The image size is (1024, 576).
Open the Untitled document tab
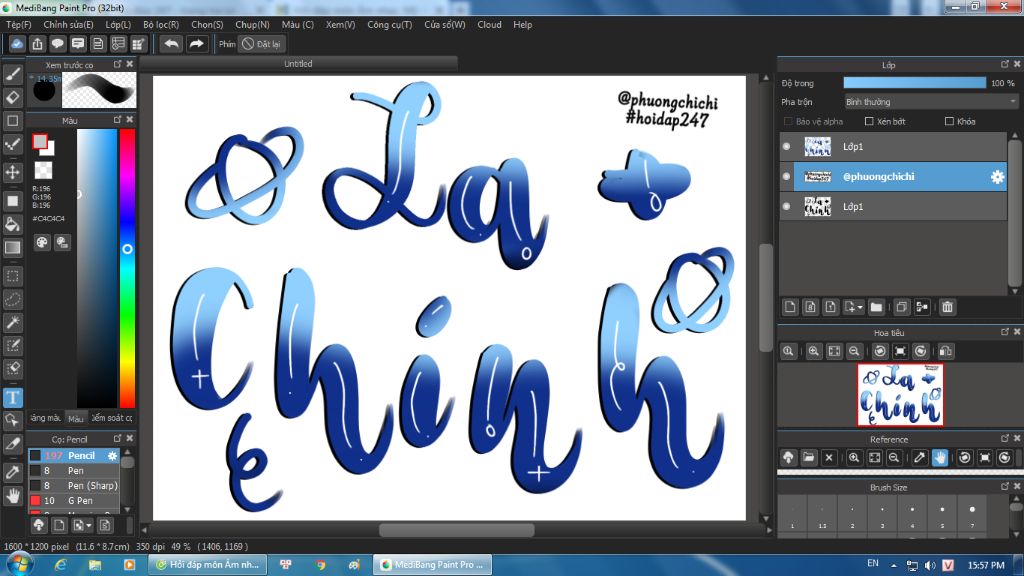(298, 64)
